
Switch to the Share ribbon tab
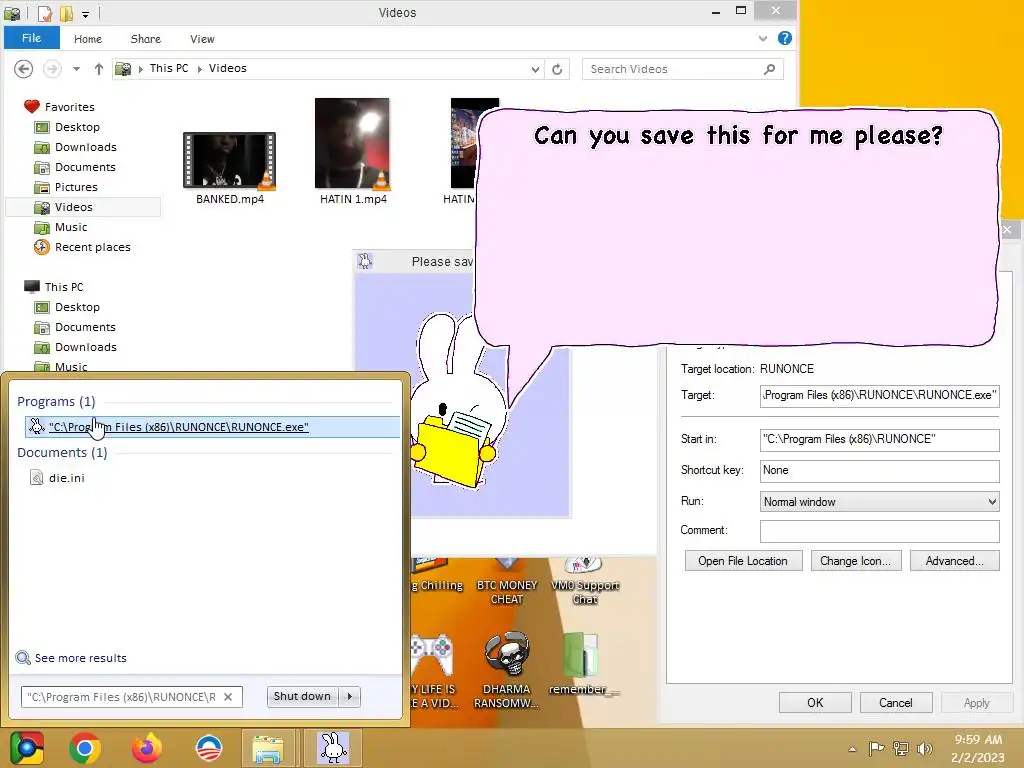(x=146, y=39)
